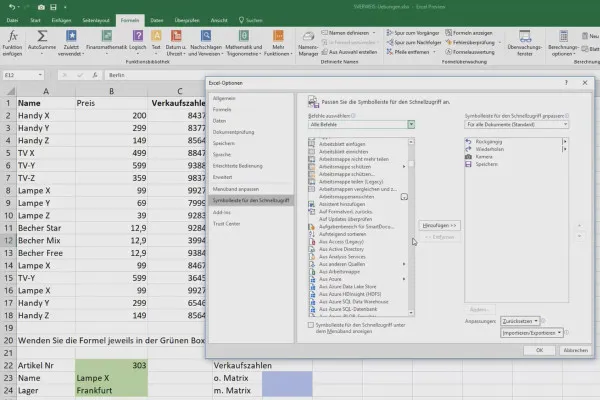The width and height of the screenshot is (600, 400).
Task: Switch to the Einfügen ribbon tab
Action: [x=61, y=20]
